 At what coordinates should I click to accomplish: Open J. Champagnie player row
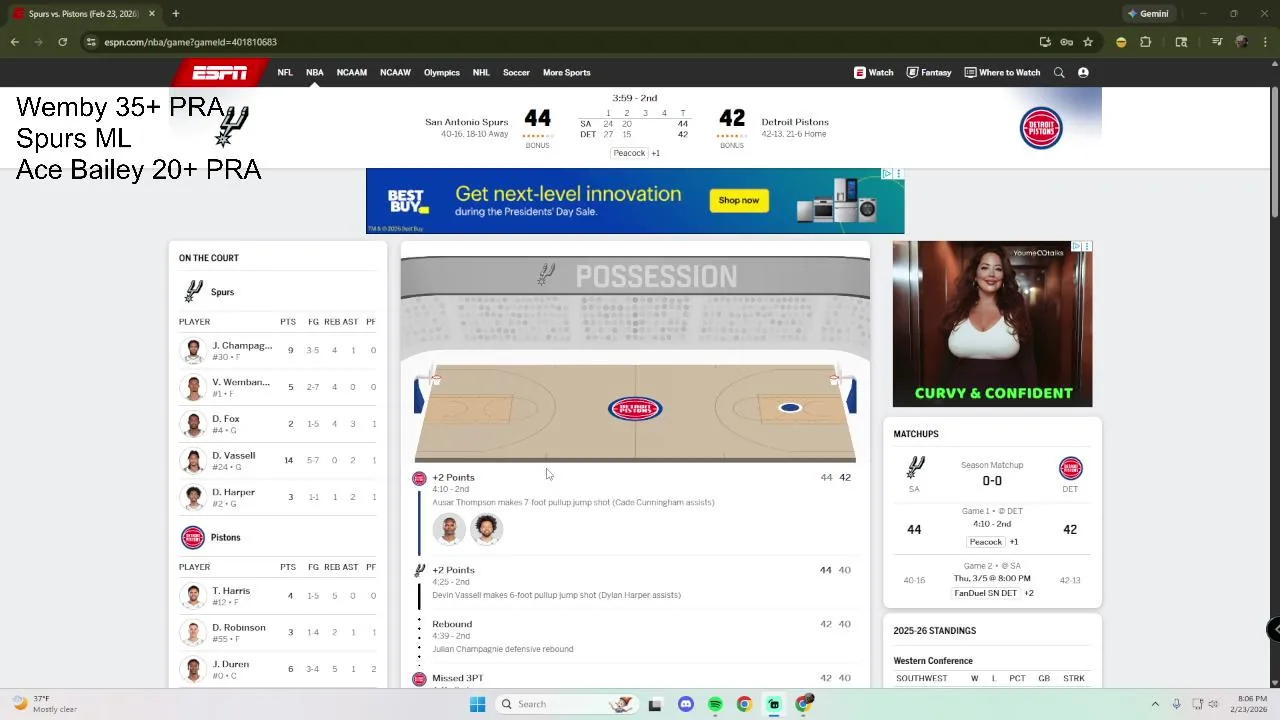[x=278, y=350]
